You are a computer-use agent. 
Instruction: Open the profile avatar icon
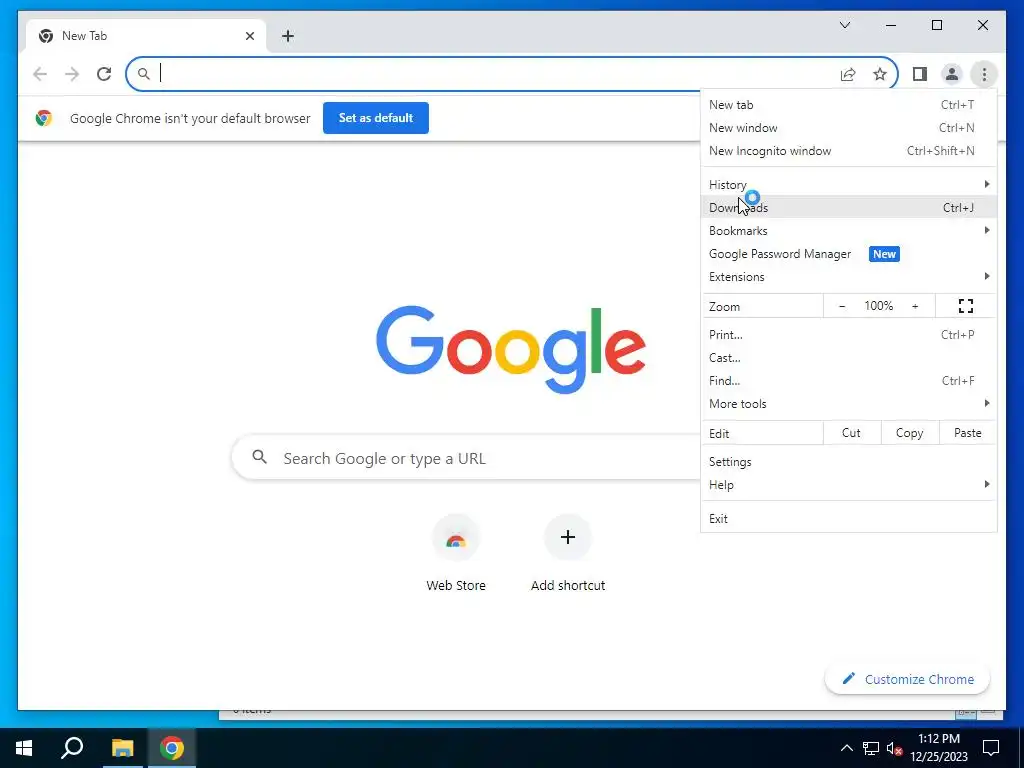tap(952, 74)
